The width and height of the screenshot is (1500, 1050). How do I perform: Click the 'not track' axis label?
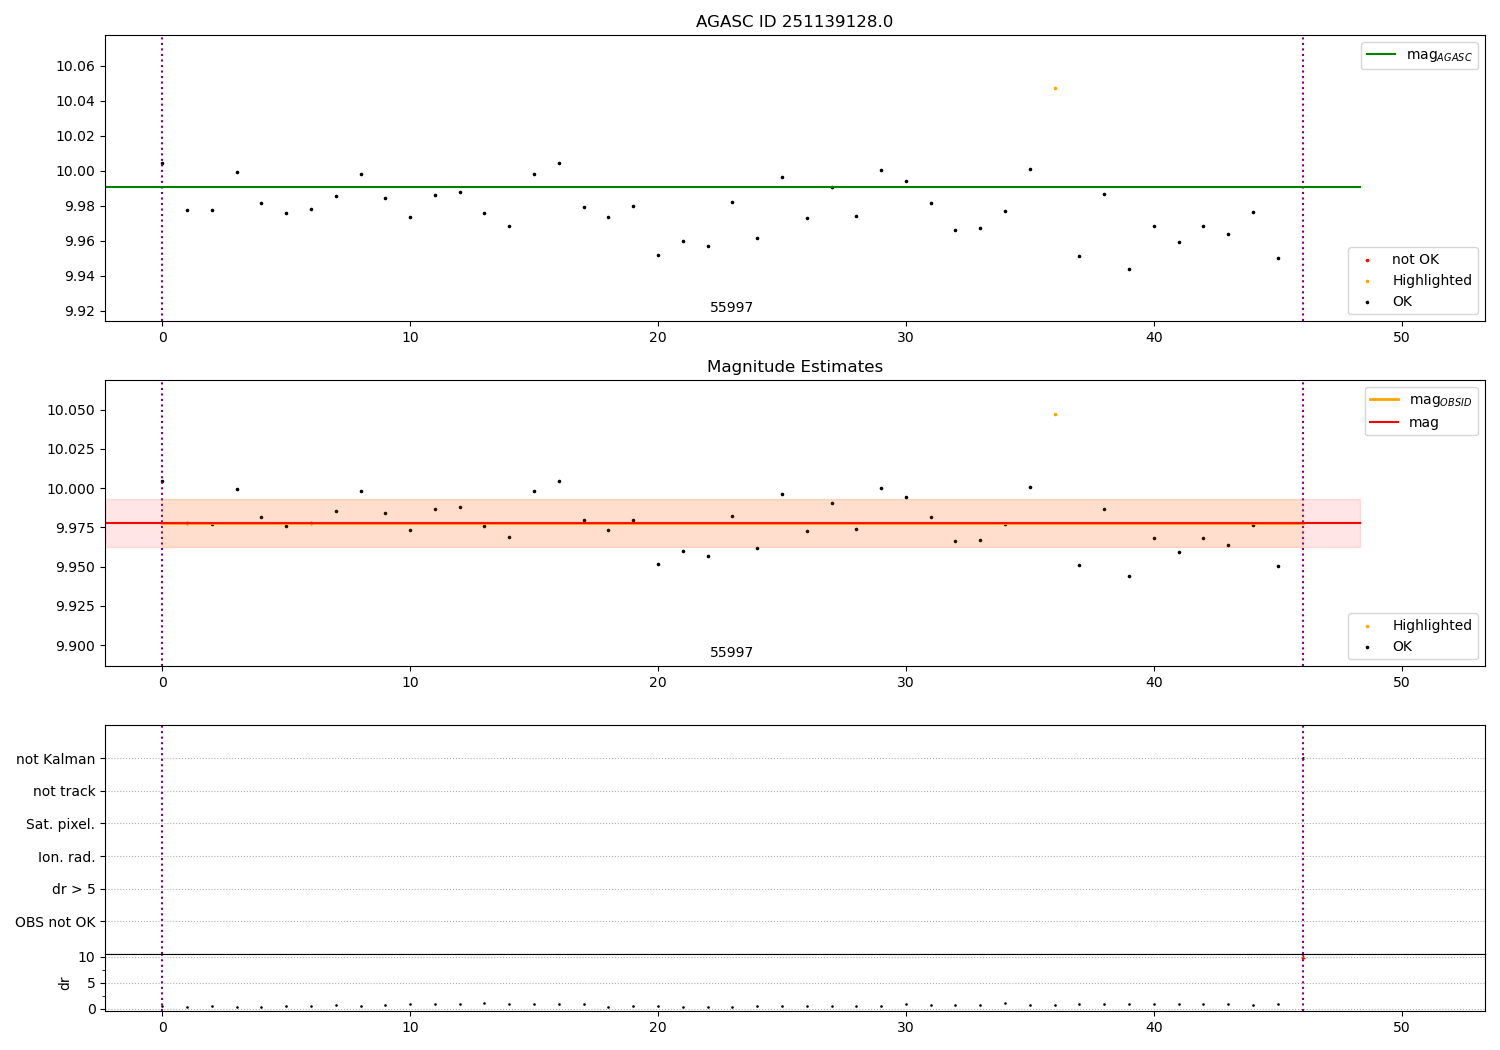coord(64,792)
